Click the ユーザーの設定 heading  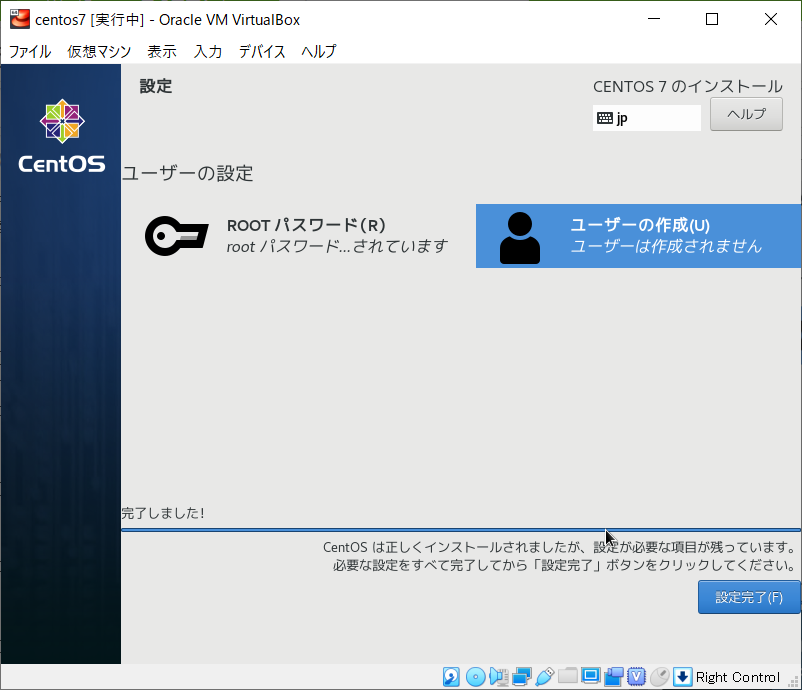187,173
